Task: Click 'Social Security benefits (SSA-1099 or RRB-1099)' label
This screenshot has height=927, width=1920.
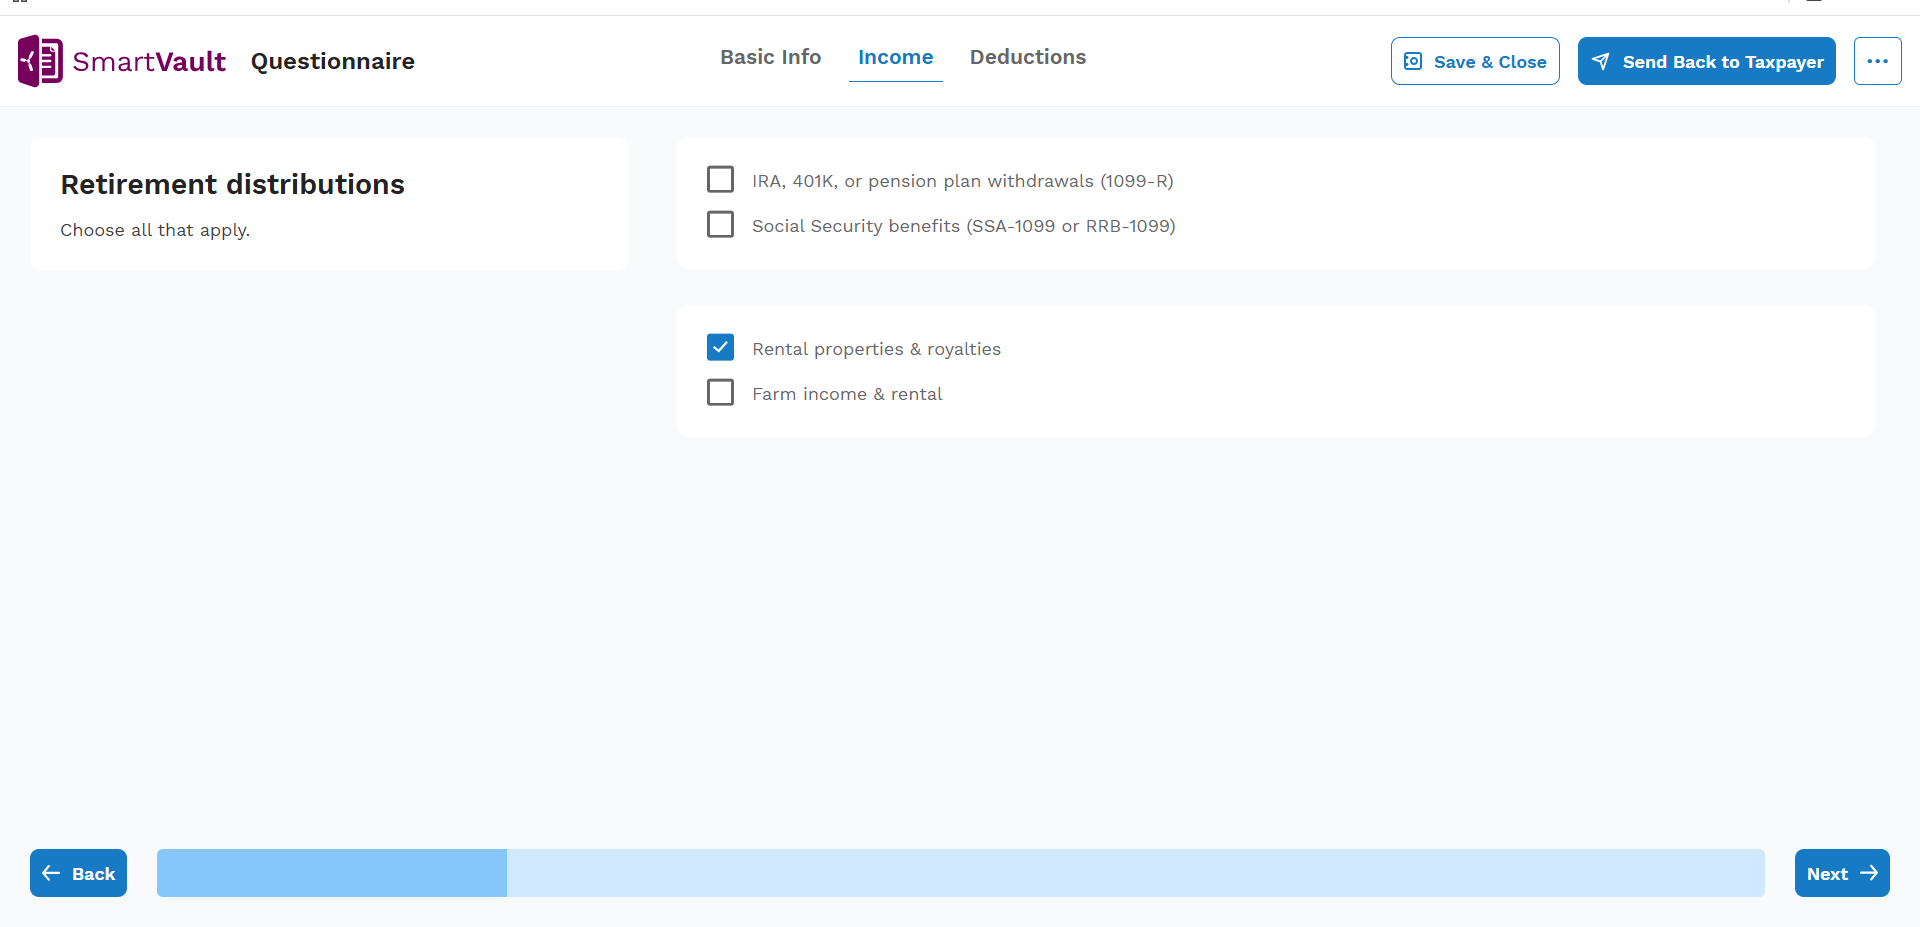Action: (963, 226)
